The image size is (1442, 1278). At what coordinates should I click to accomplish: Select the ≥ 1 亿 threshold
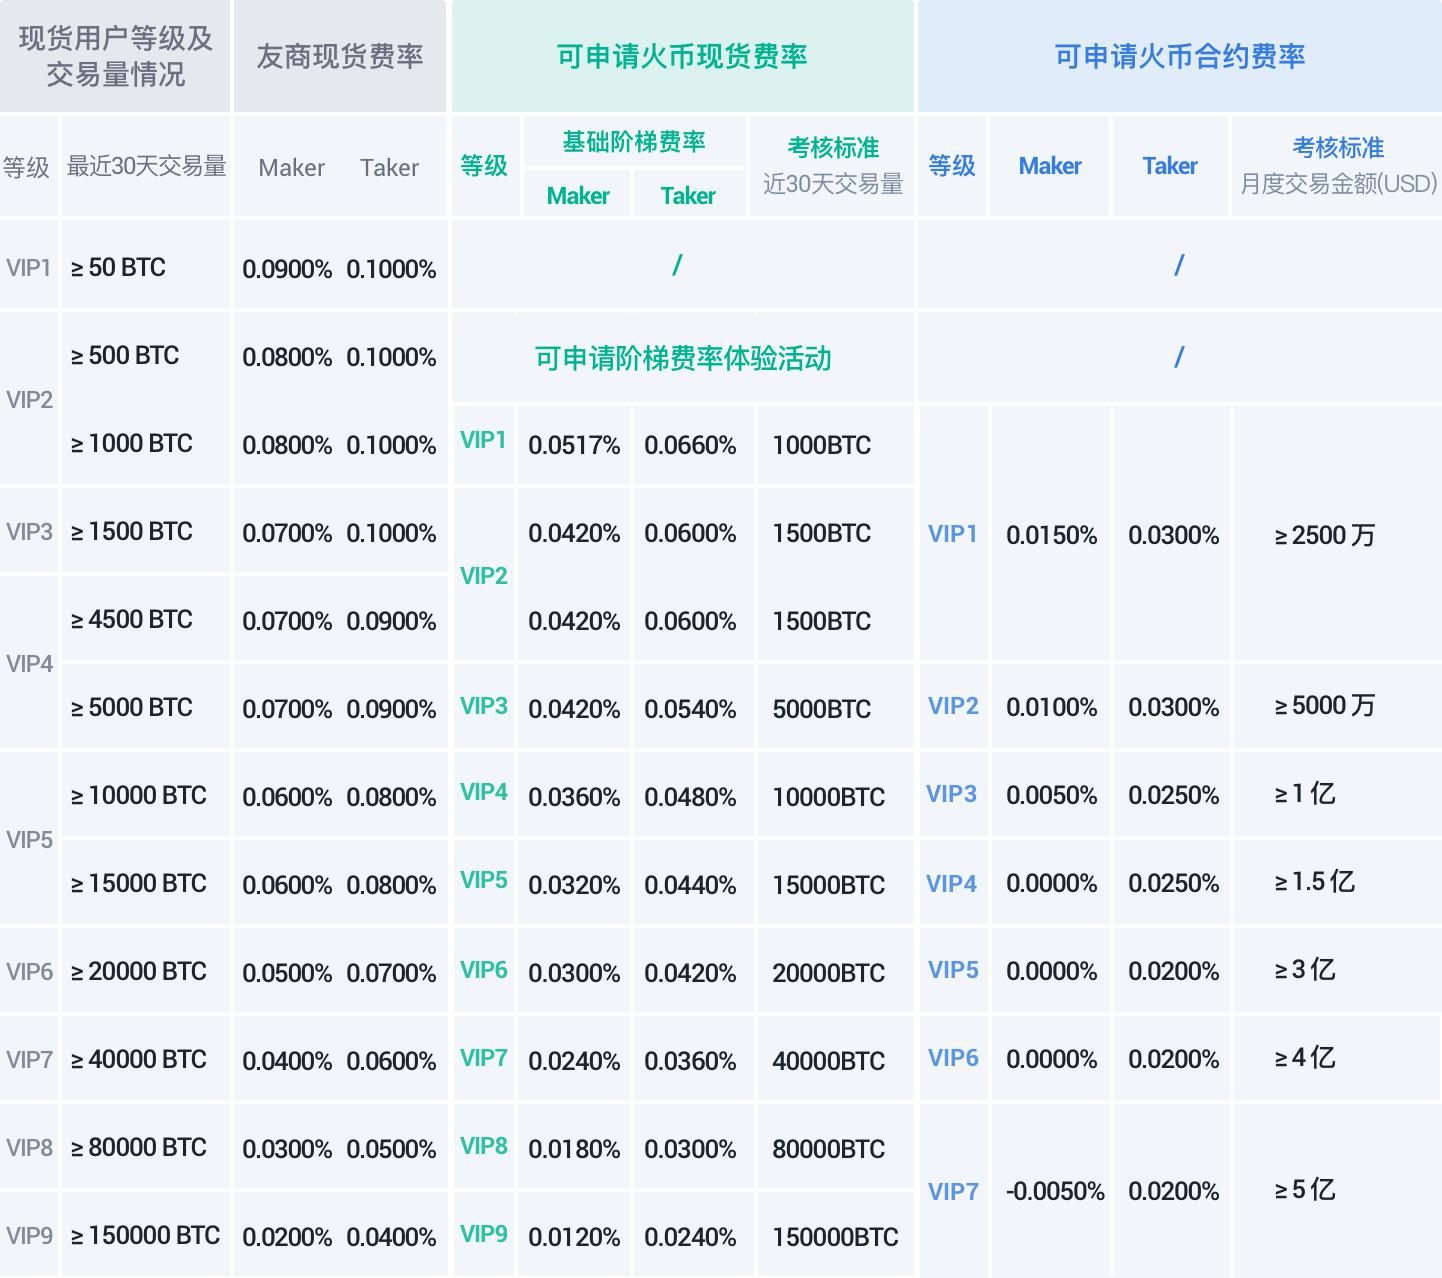1305,793
